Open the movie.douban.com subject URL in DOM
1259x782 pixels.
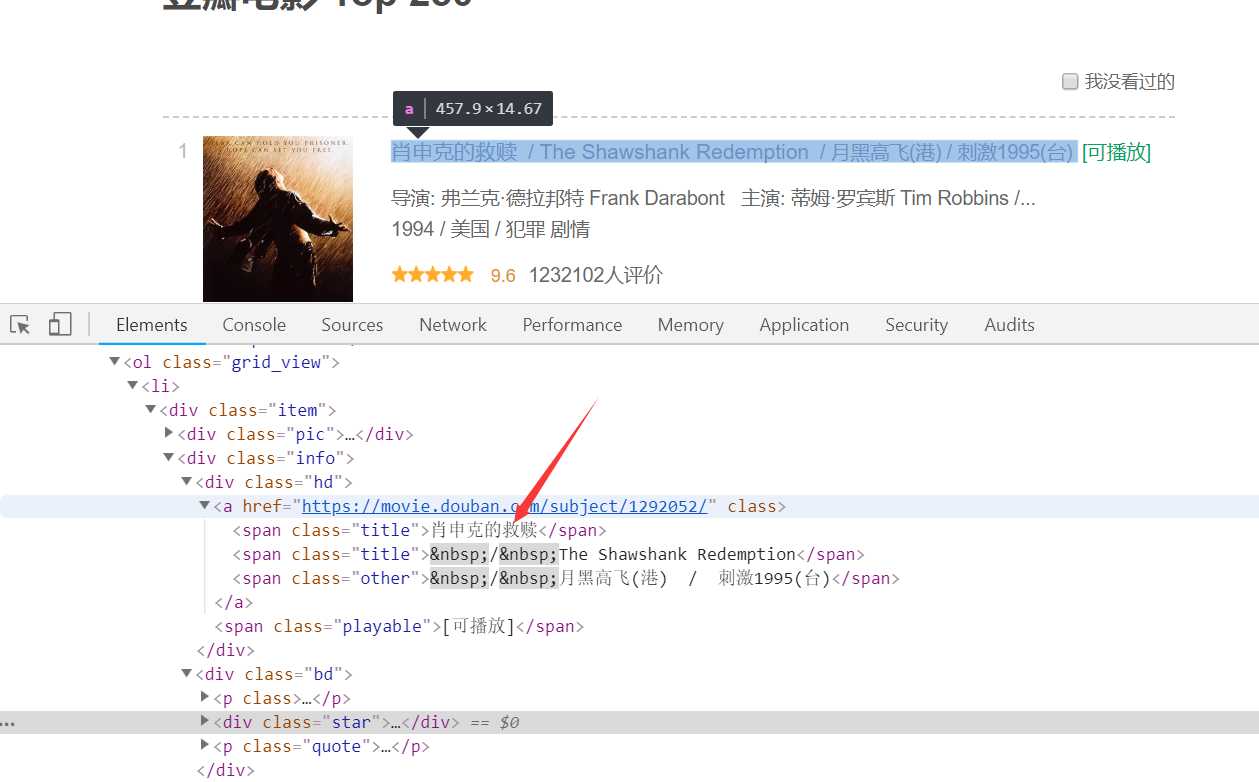click(x=505, y=506)
